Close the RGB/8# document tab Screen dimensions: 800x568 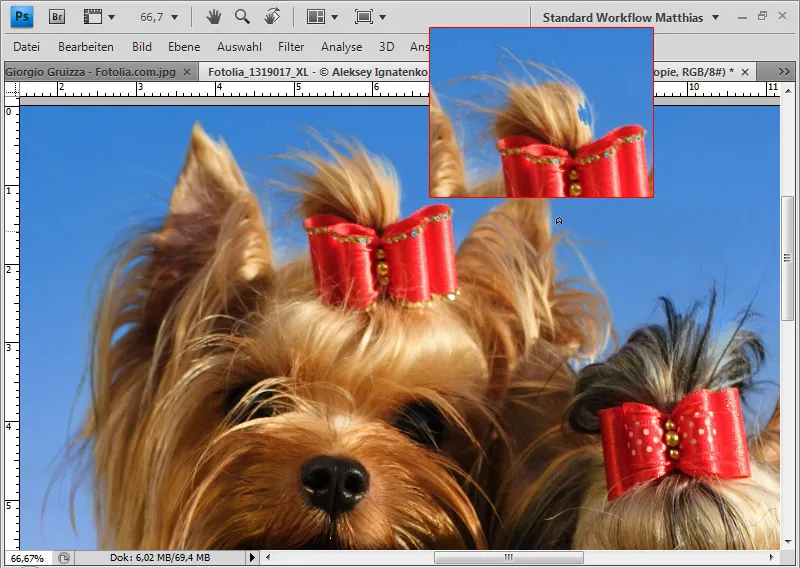tap(745, 72)
